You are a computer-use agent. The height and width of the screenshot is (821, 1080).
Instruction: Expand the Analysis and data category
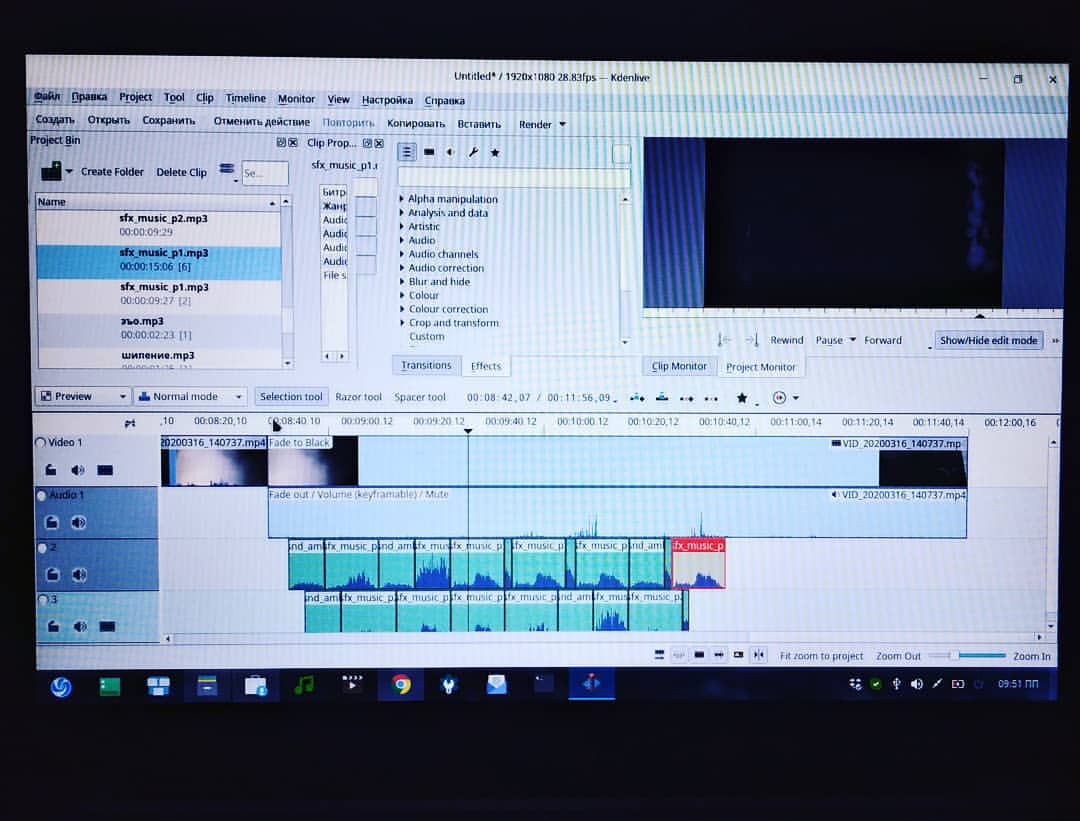tap(402, 212)
